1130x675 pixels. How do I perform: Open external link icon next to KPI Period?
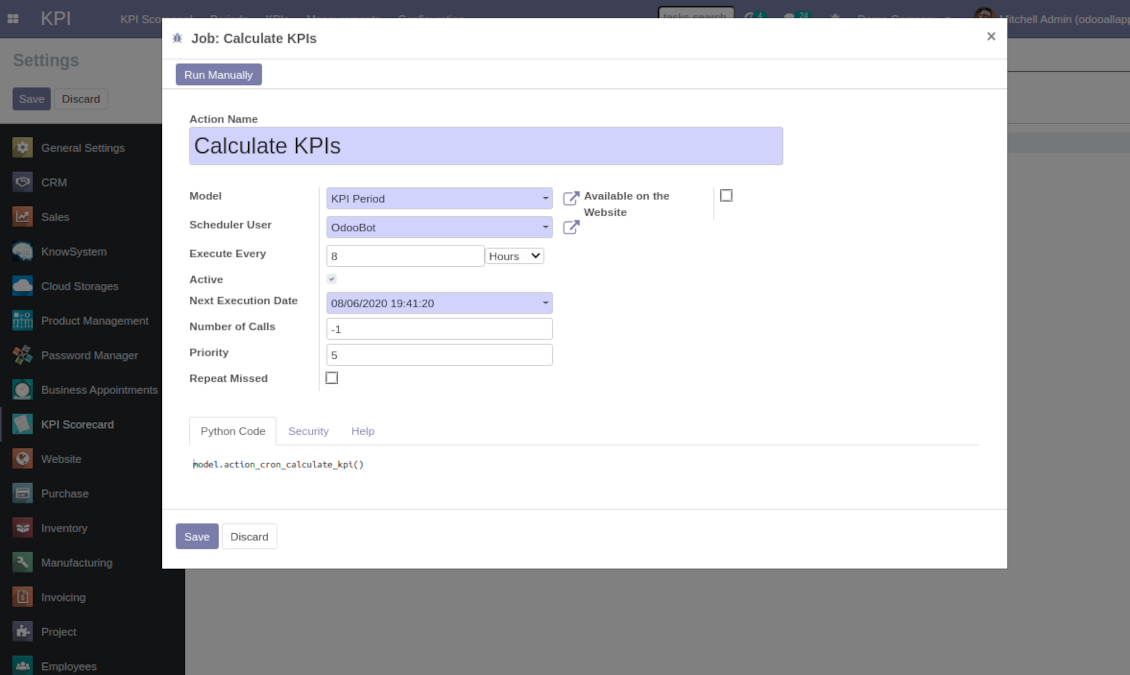click(x=571, y=199)
